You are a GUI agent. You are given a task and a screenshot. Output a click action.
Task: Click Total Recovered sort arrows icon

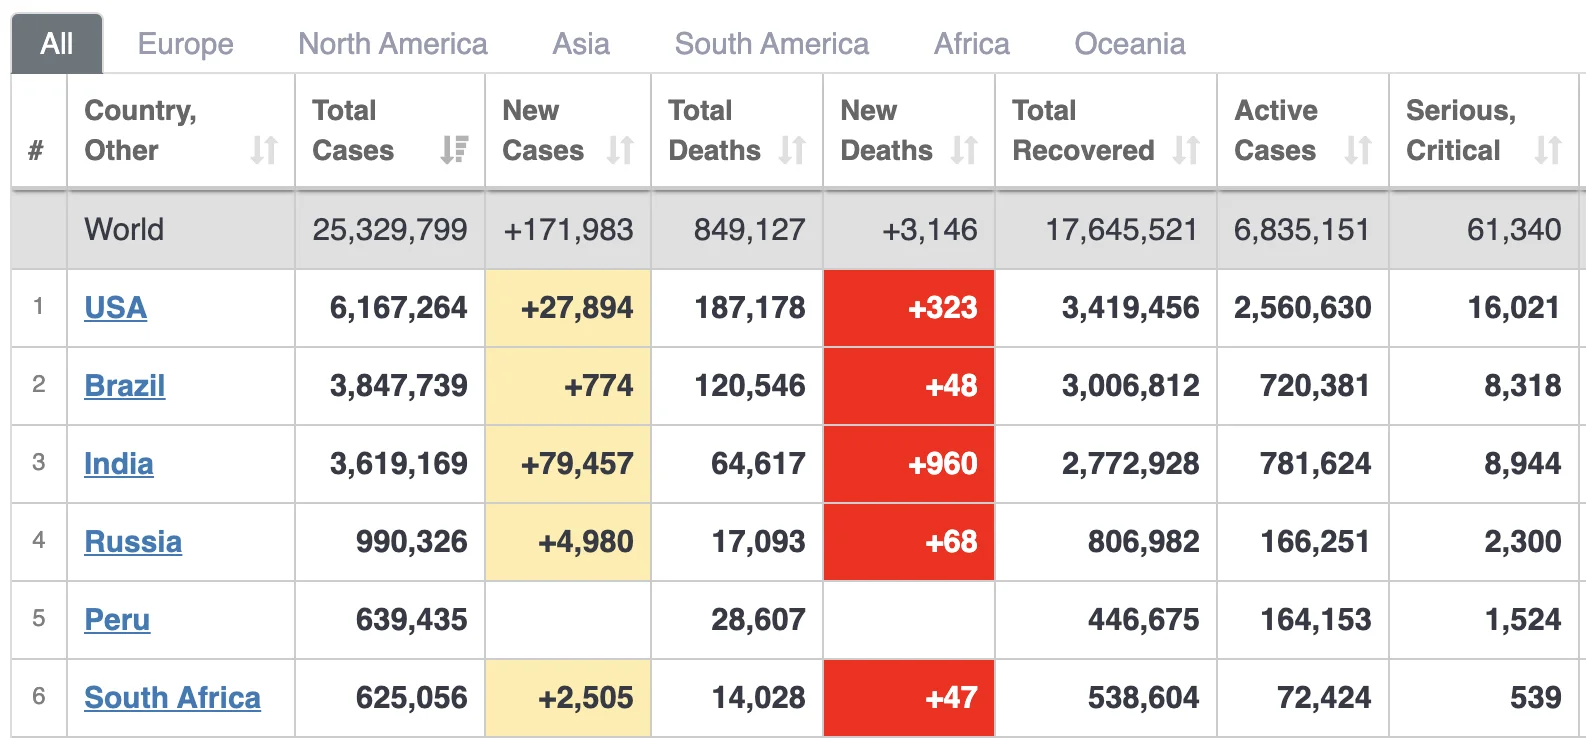coord(1186,150)
